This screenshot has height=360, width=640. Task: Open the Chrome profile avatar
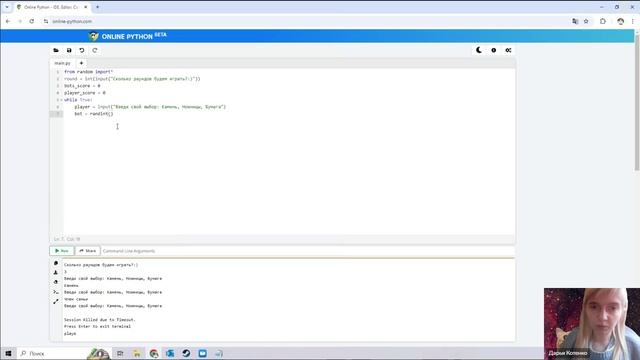click(x=620, y=21)
